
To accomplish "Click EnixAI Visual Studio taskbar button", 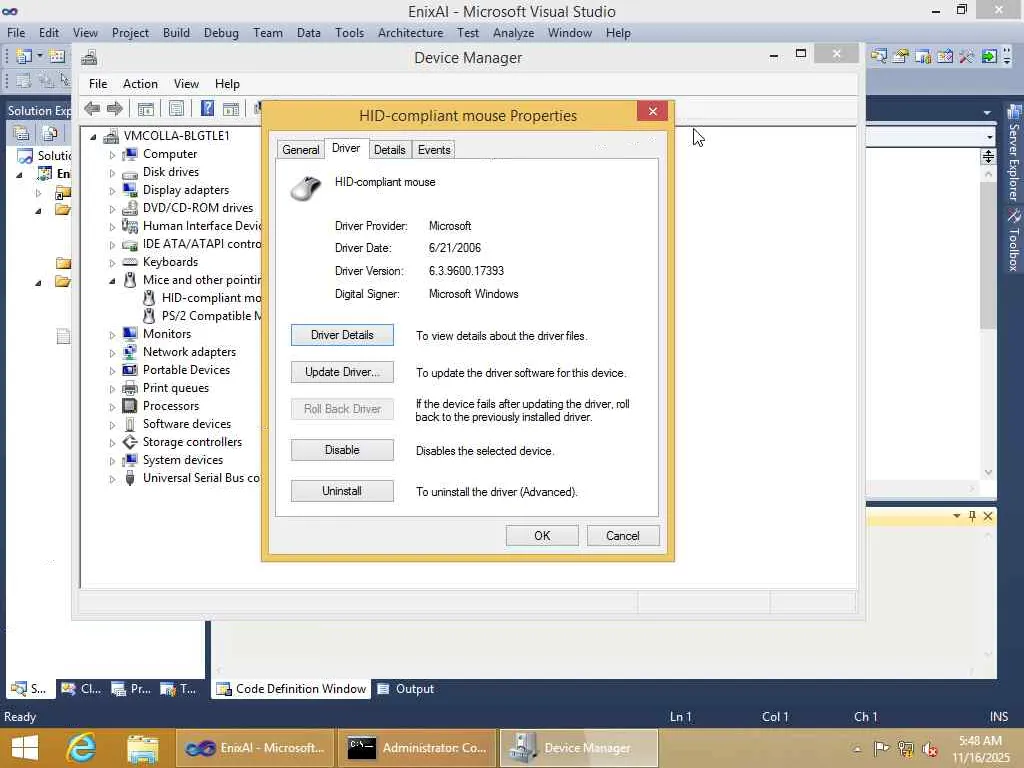I will (255, 748).
